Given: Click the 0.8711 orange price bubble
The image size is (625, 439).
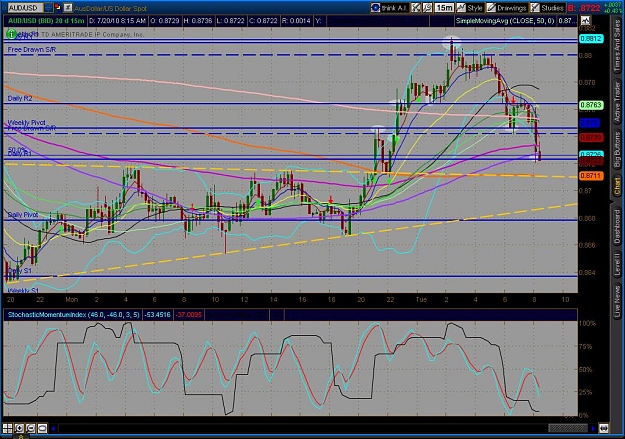Looking at the screenshot, I should (591, 176).
